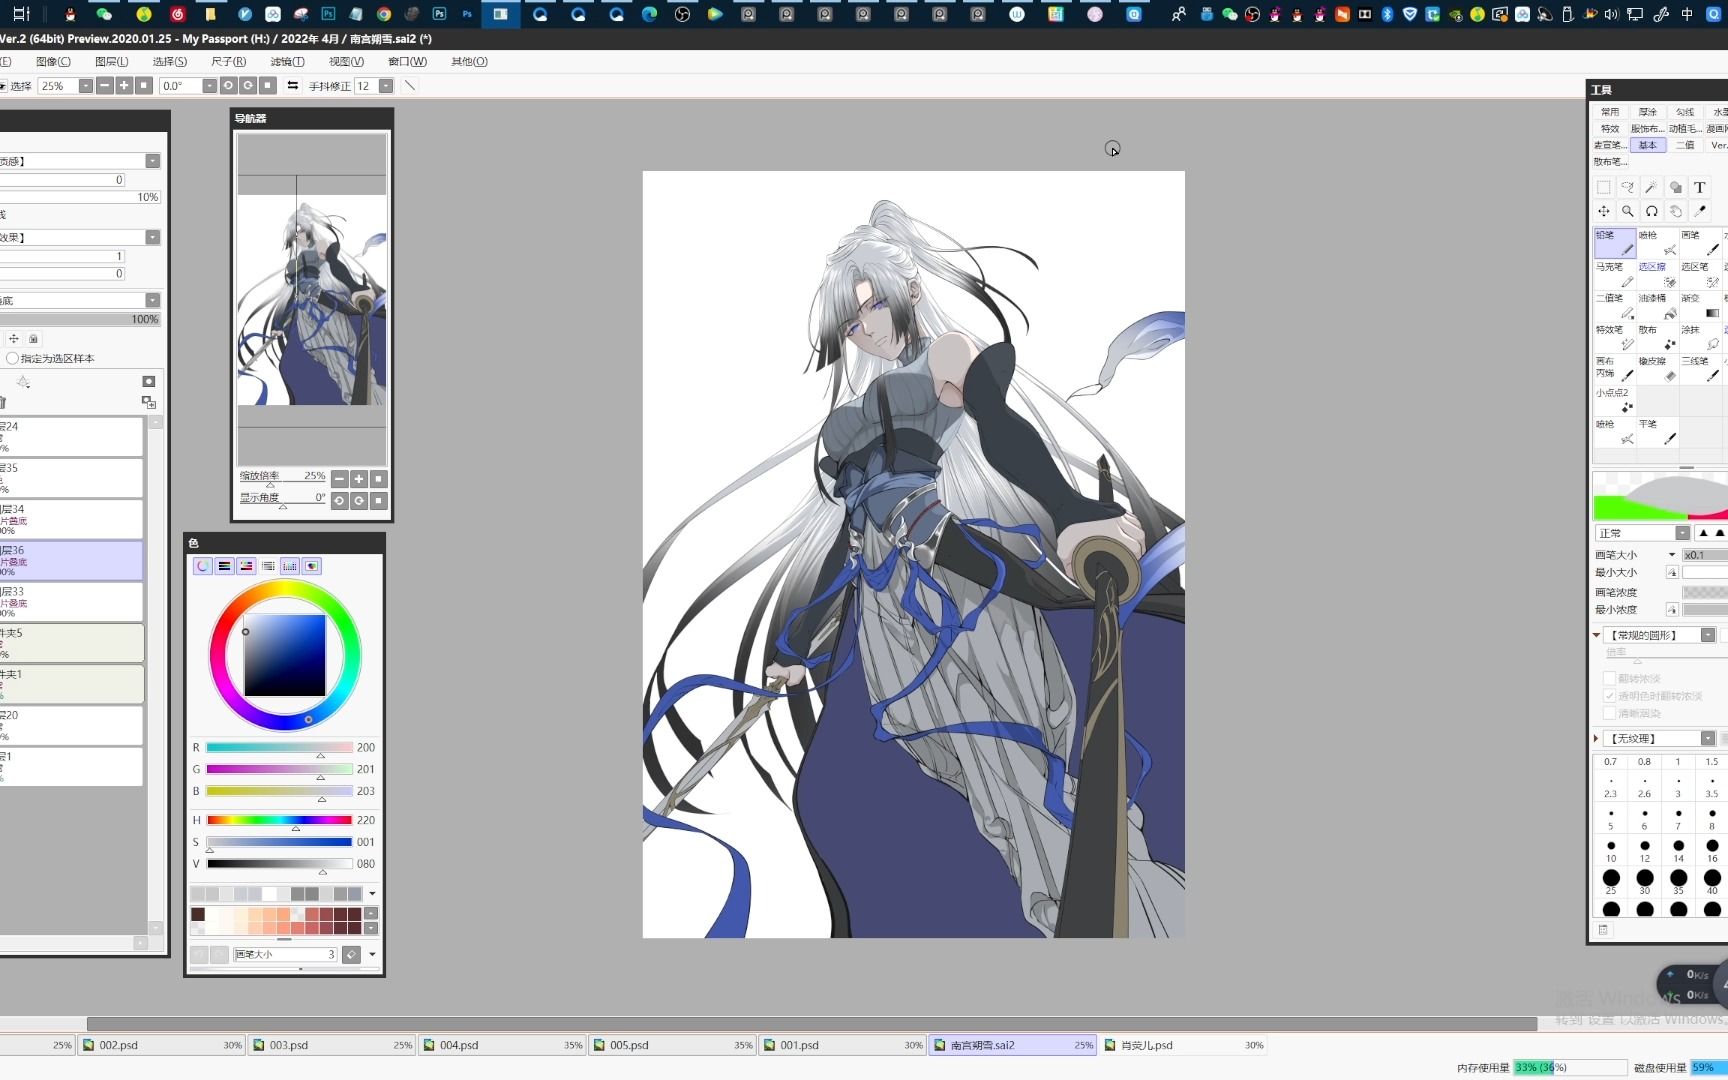The height and width of the screenshot is (1080, 1728).
Task: Open the zoom percentage dropdown
Action: pyautogui.click(x=86, y=86)
